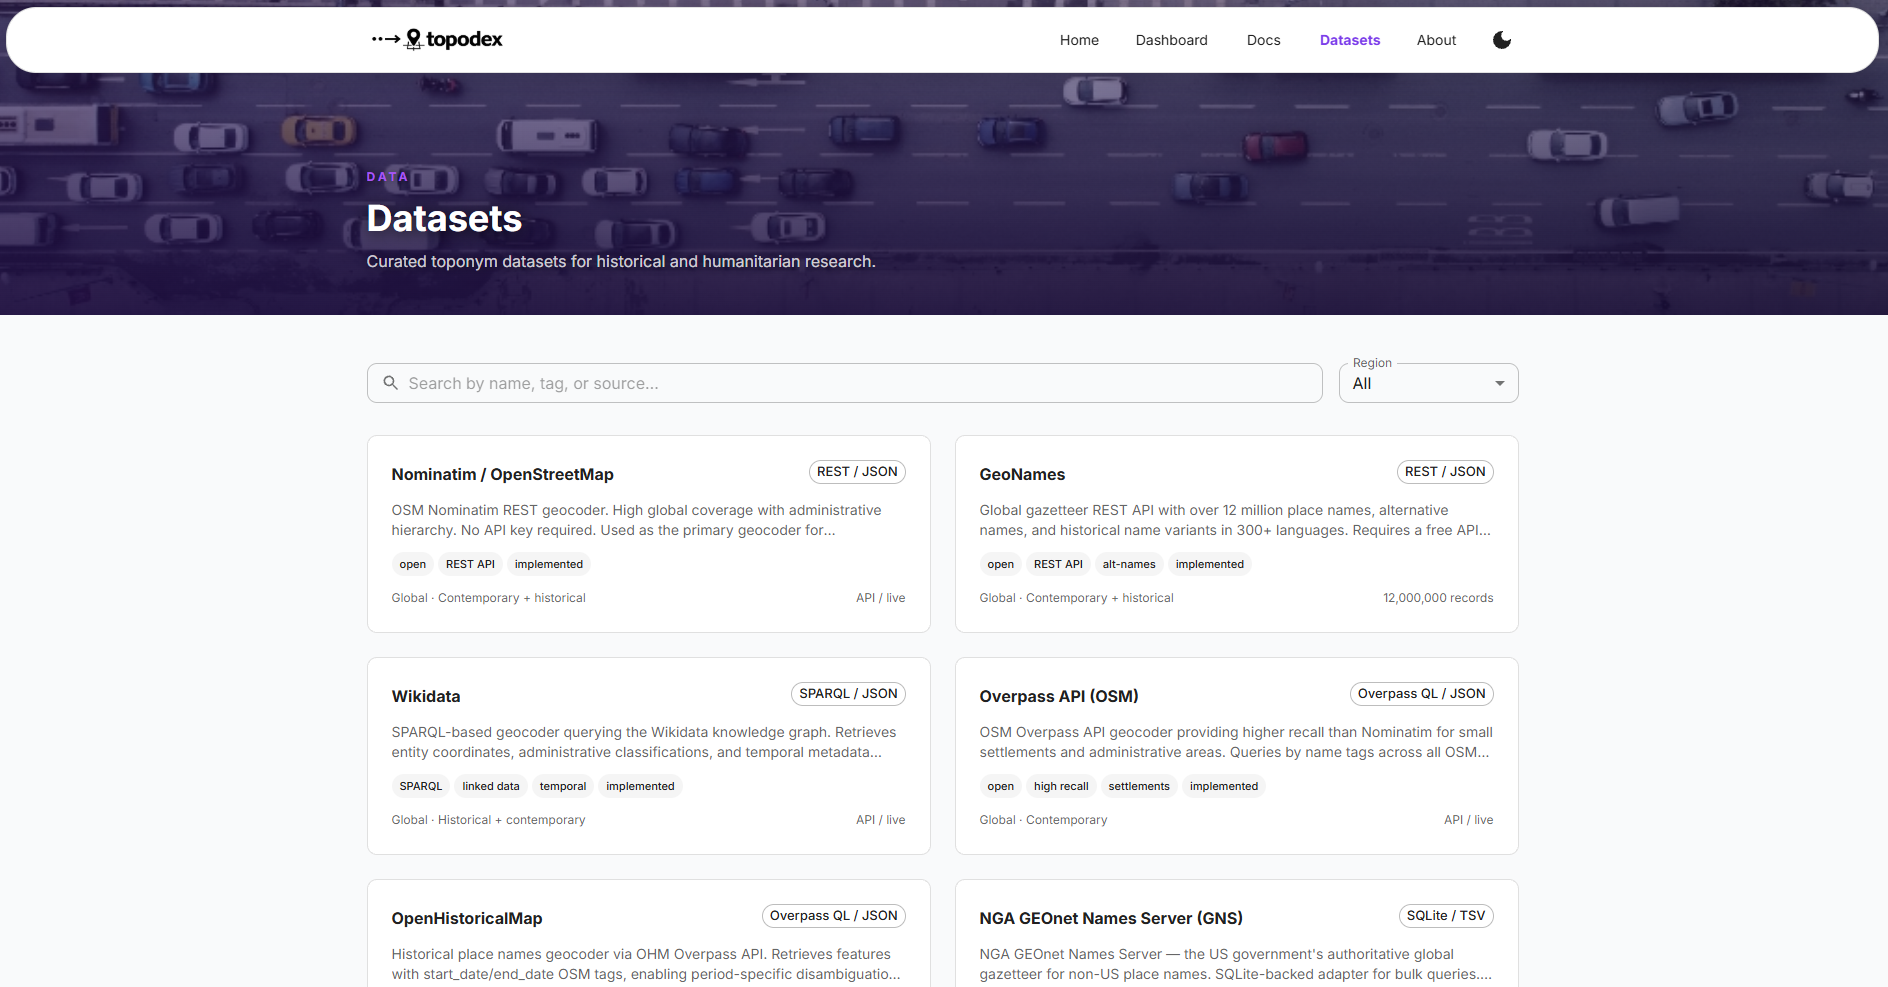Click 'API / live' on Wikidata card
This screenshot has width=1888, height=987.
click(x=880, y=820)
